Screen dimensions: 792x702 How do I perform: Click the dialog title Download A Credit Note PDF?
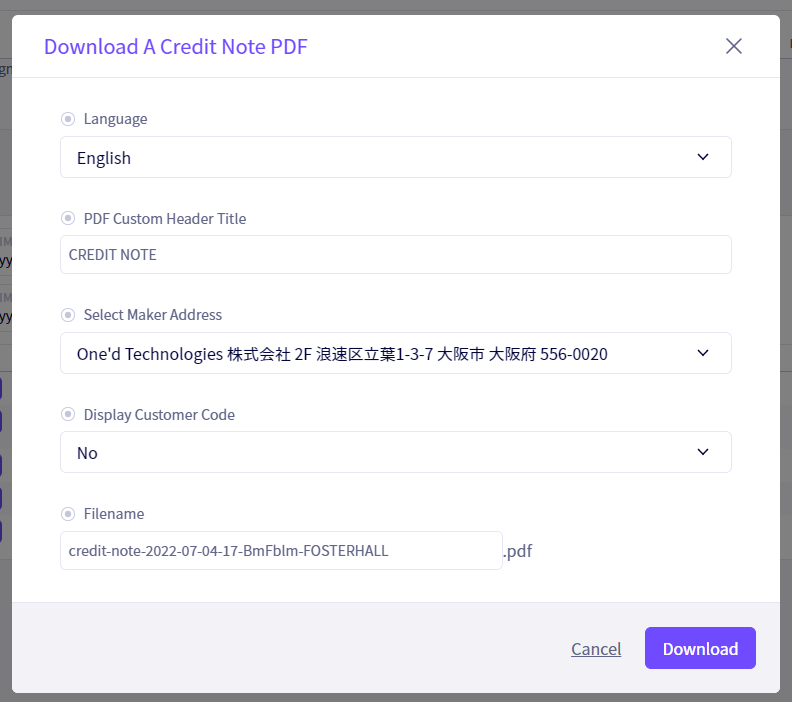click(176, 46)
